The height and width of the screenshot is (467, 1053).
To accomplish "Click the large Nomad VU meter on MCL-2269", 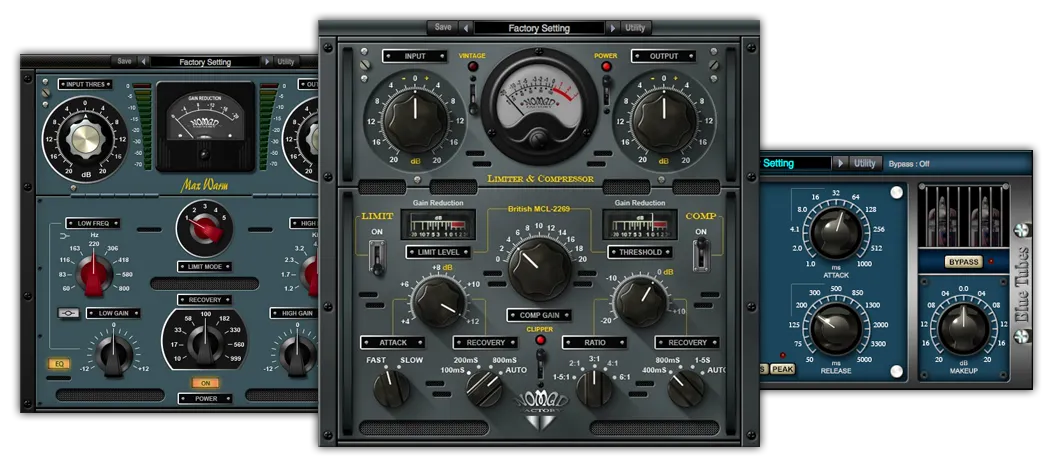I will 539,106.
